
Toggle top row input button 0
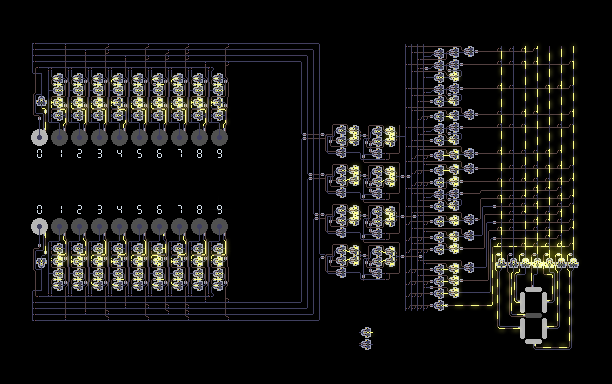tap(39, 137)
